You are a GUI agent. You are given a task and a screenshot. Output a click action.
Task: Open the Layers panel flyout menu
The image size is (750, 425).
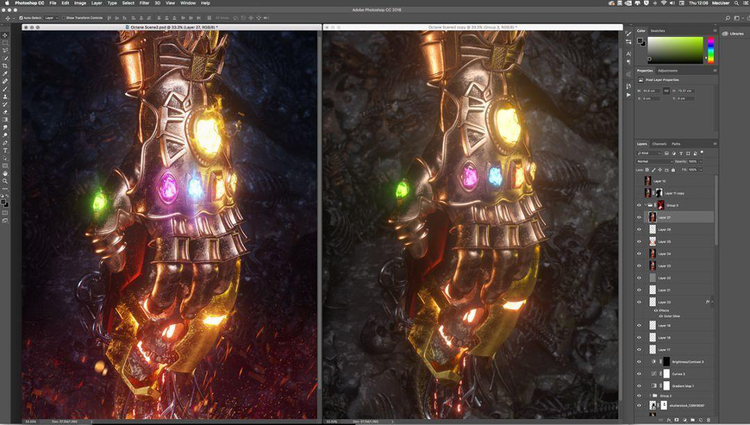715,144
